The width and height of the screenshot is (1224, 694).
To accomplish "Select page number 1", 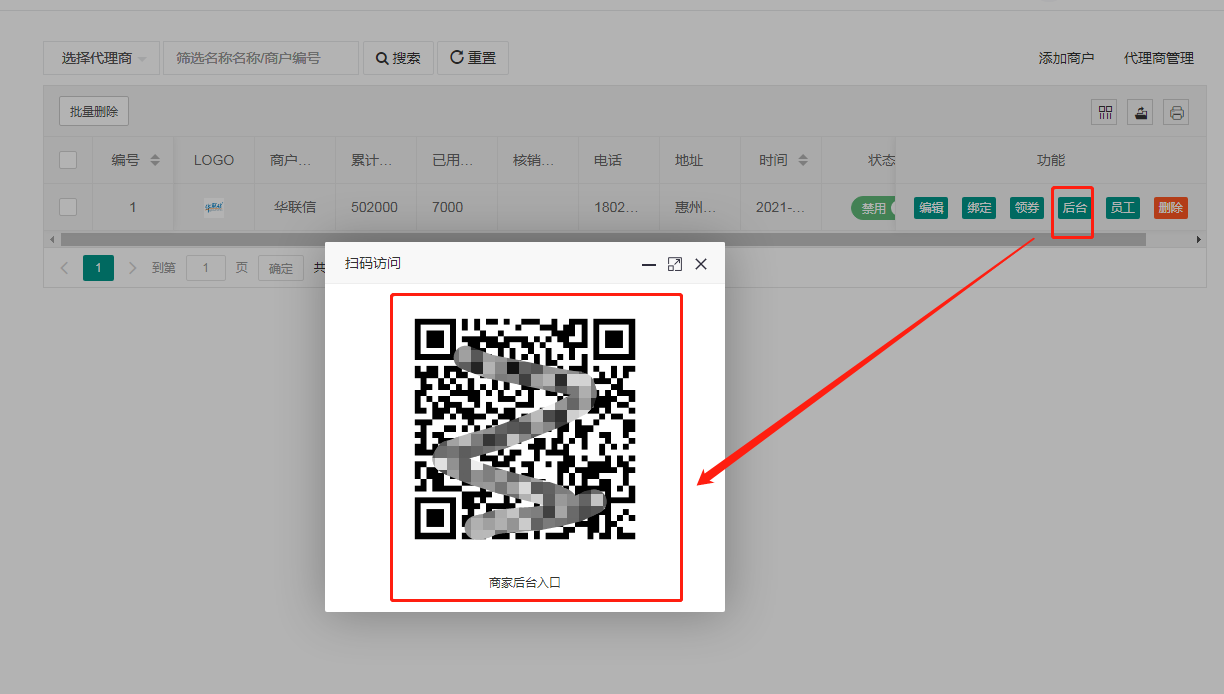I will click(x=98, y=268).
